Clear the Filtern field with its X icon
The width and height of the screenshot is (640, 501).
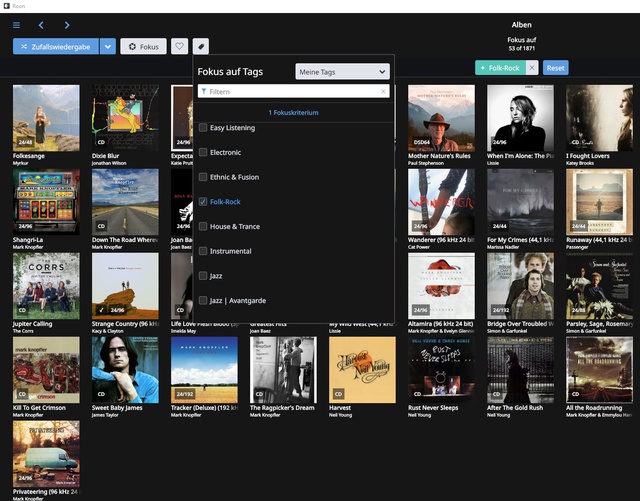tap(383, 91)
